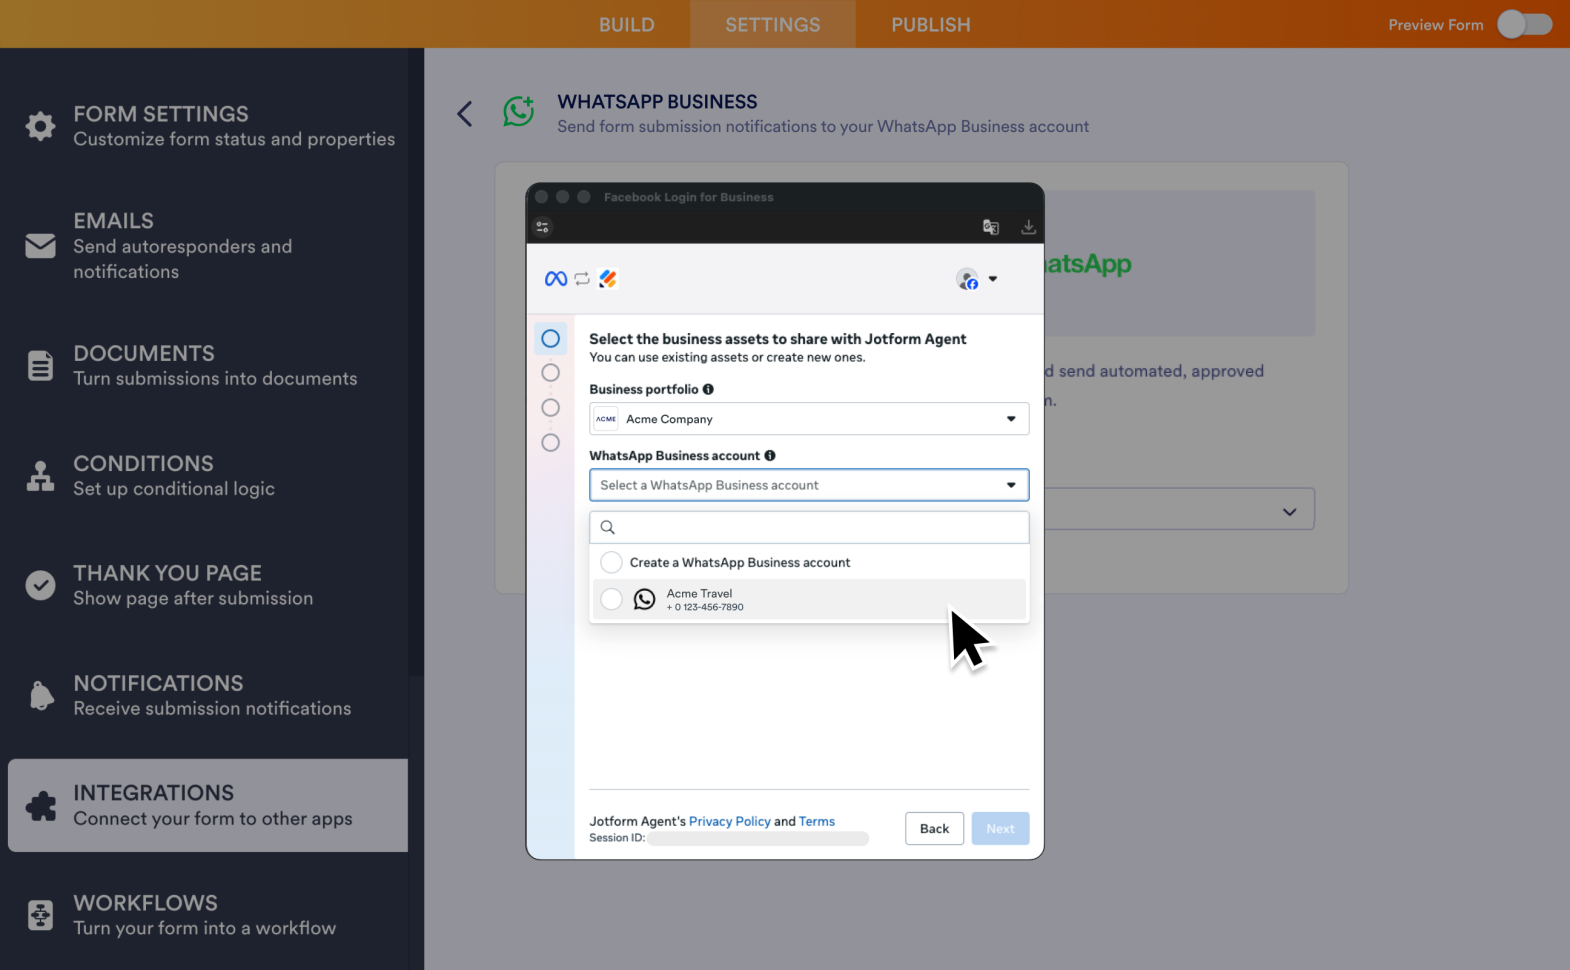
Task: Click the download icon in popup toolbar
Action: (x=1028, y=227)
